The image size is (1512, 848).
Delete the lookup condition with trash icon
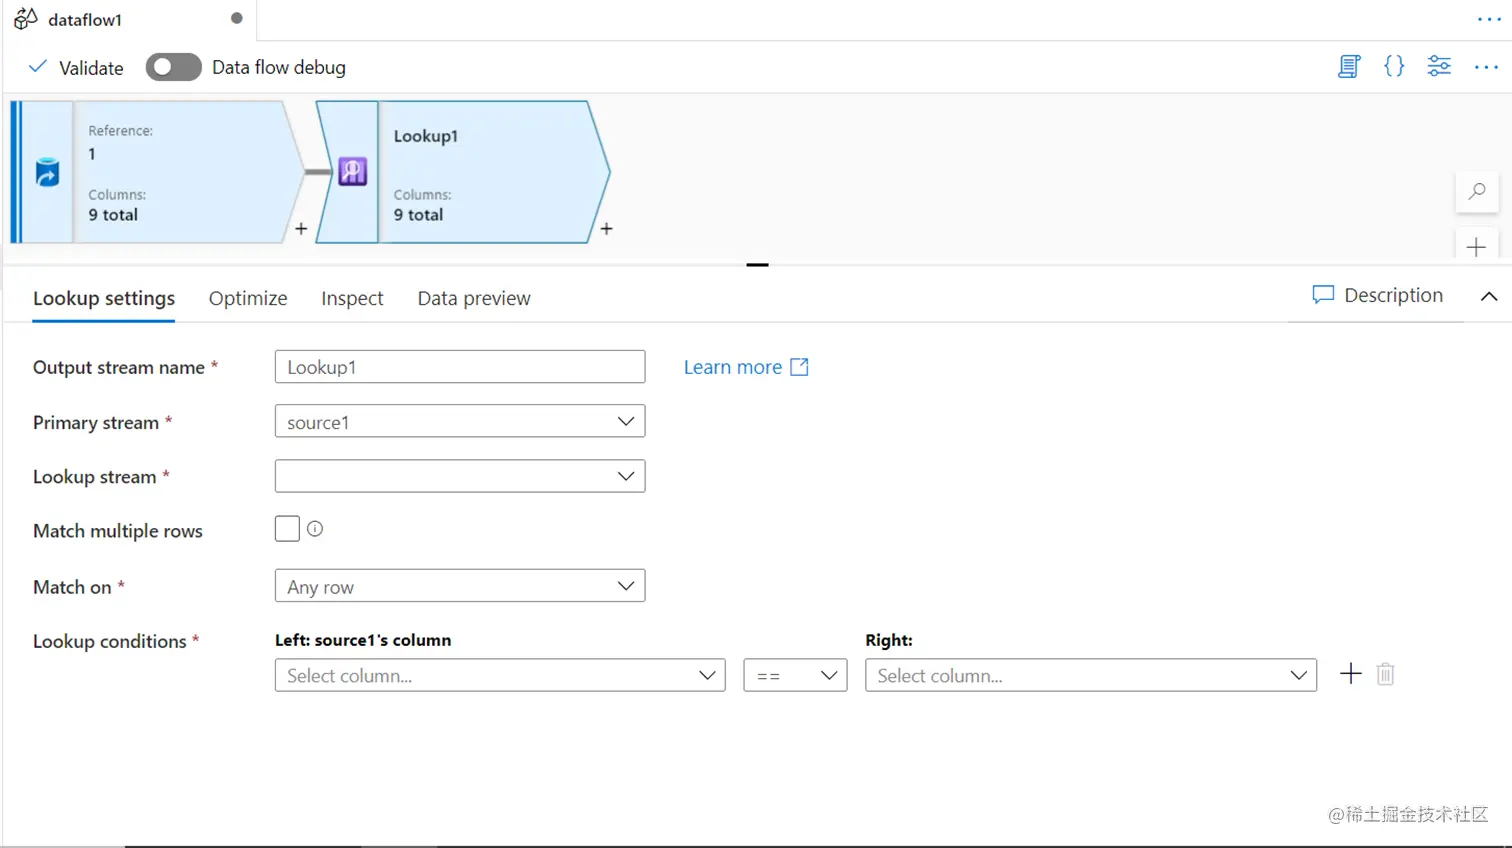click(x=1385, y=674)
